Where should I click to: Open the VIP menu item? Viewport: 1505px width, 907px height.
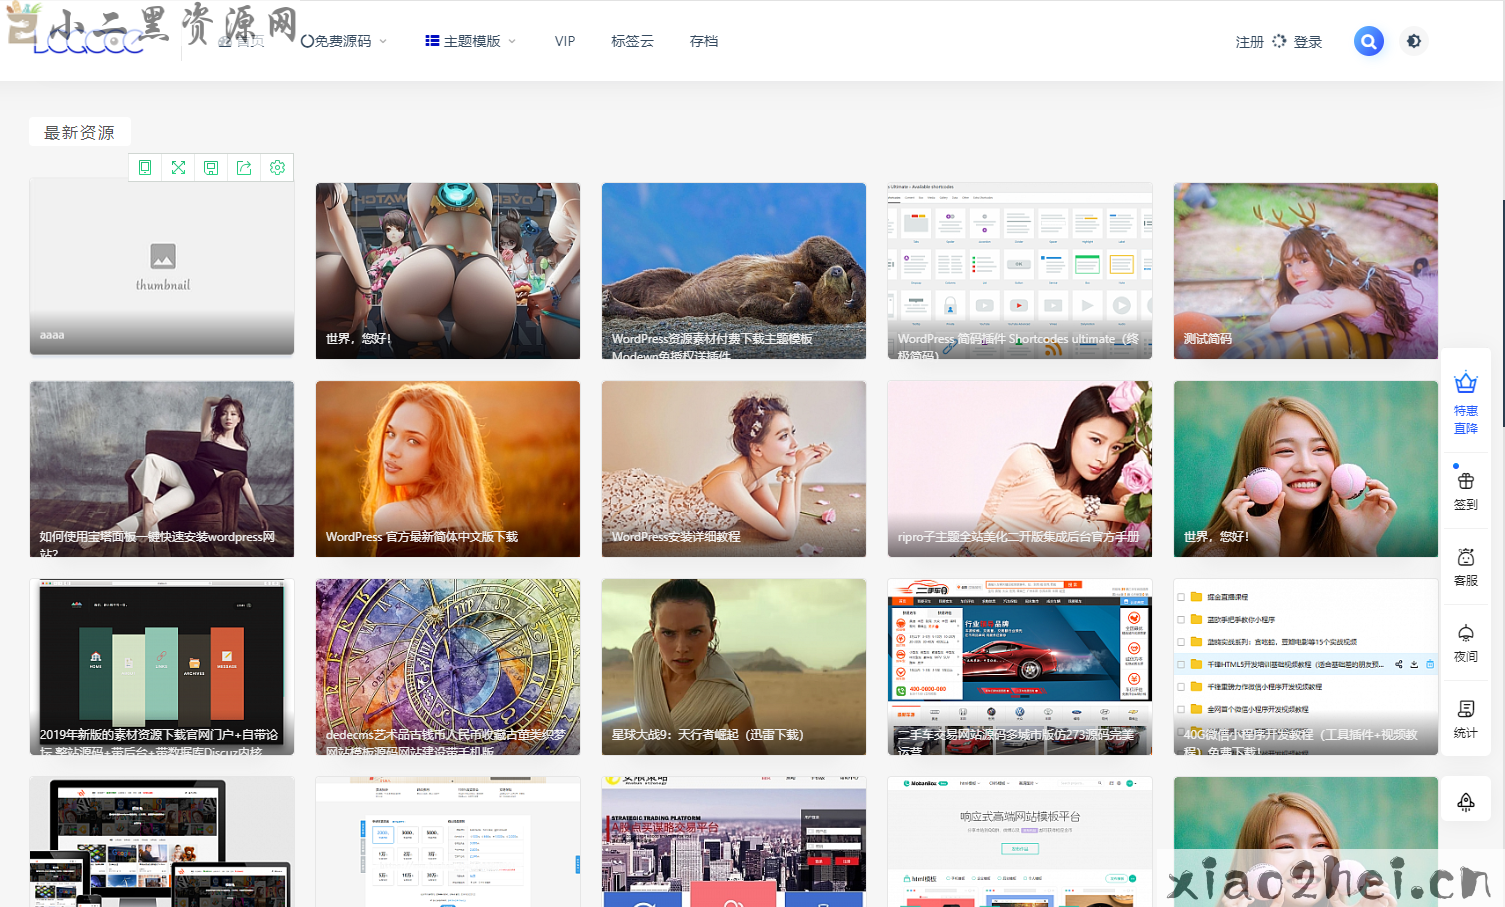click(x=565, y=41)
